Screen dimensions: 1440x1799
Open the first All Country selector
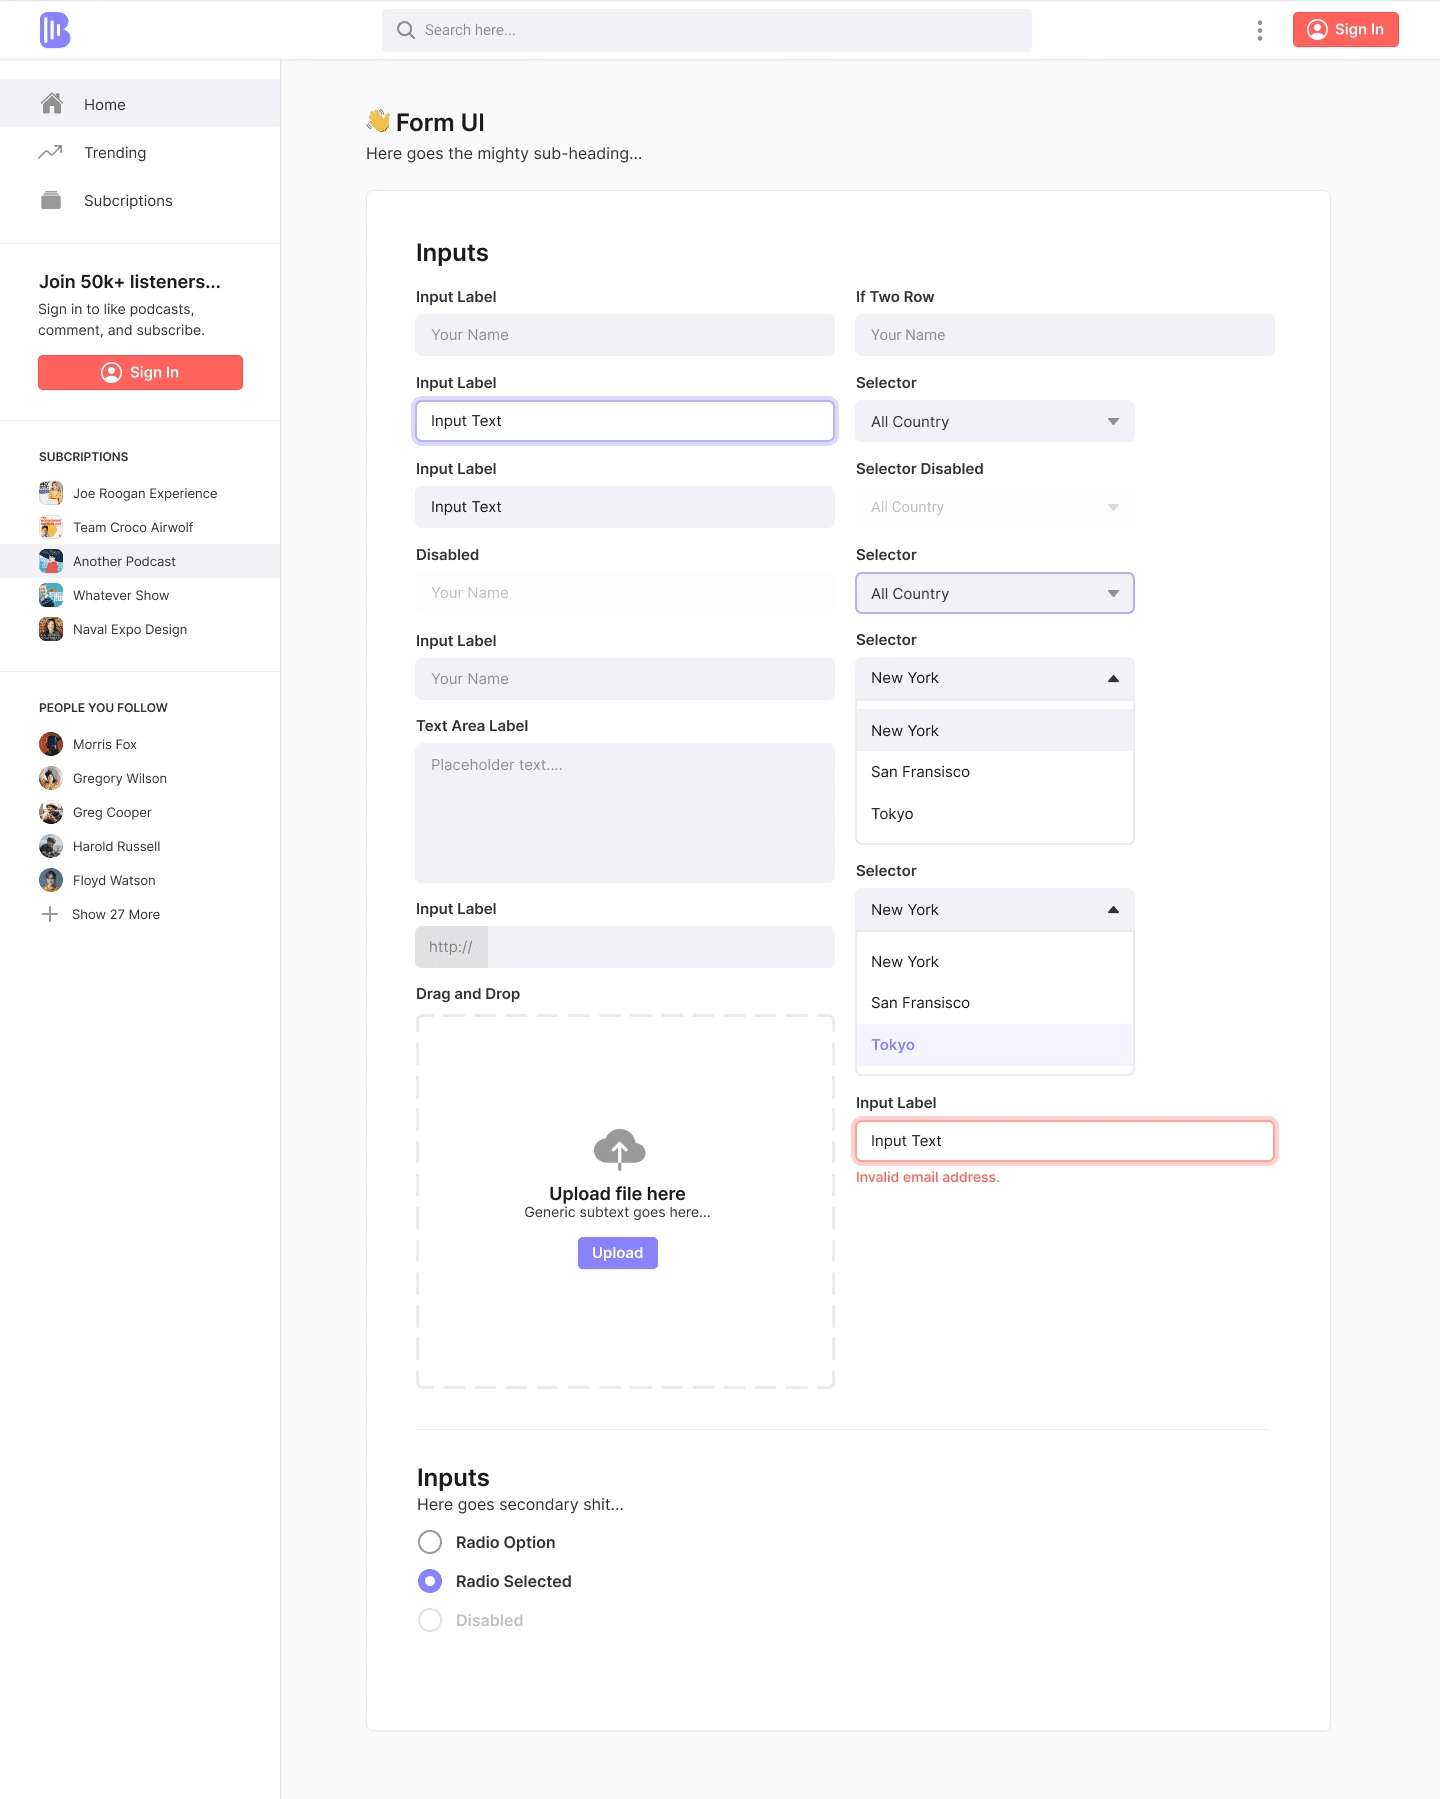pos(995,421)
